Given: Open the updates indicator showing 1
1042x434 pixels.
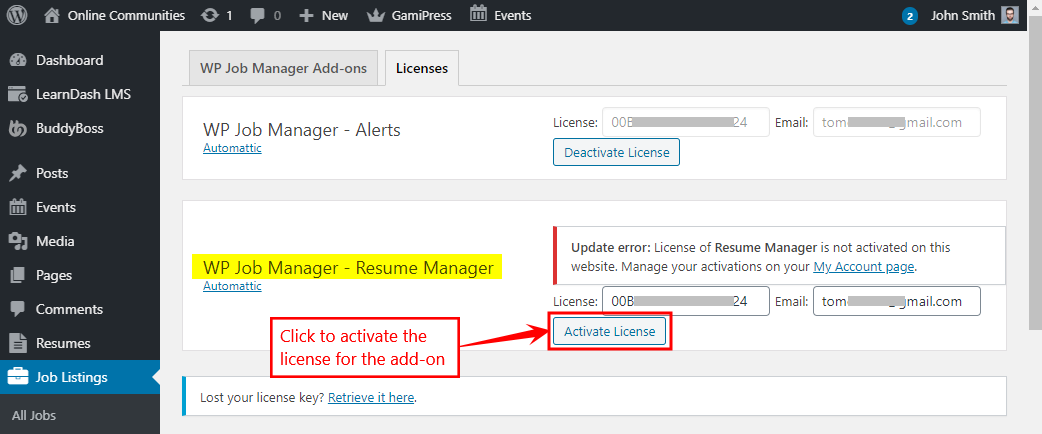Looking at the screenshot, I should pos(217,15).
